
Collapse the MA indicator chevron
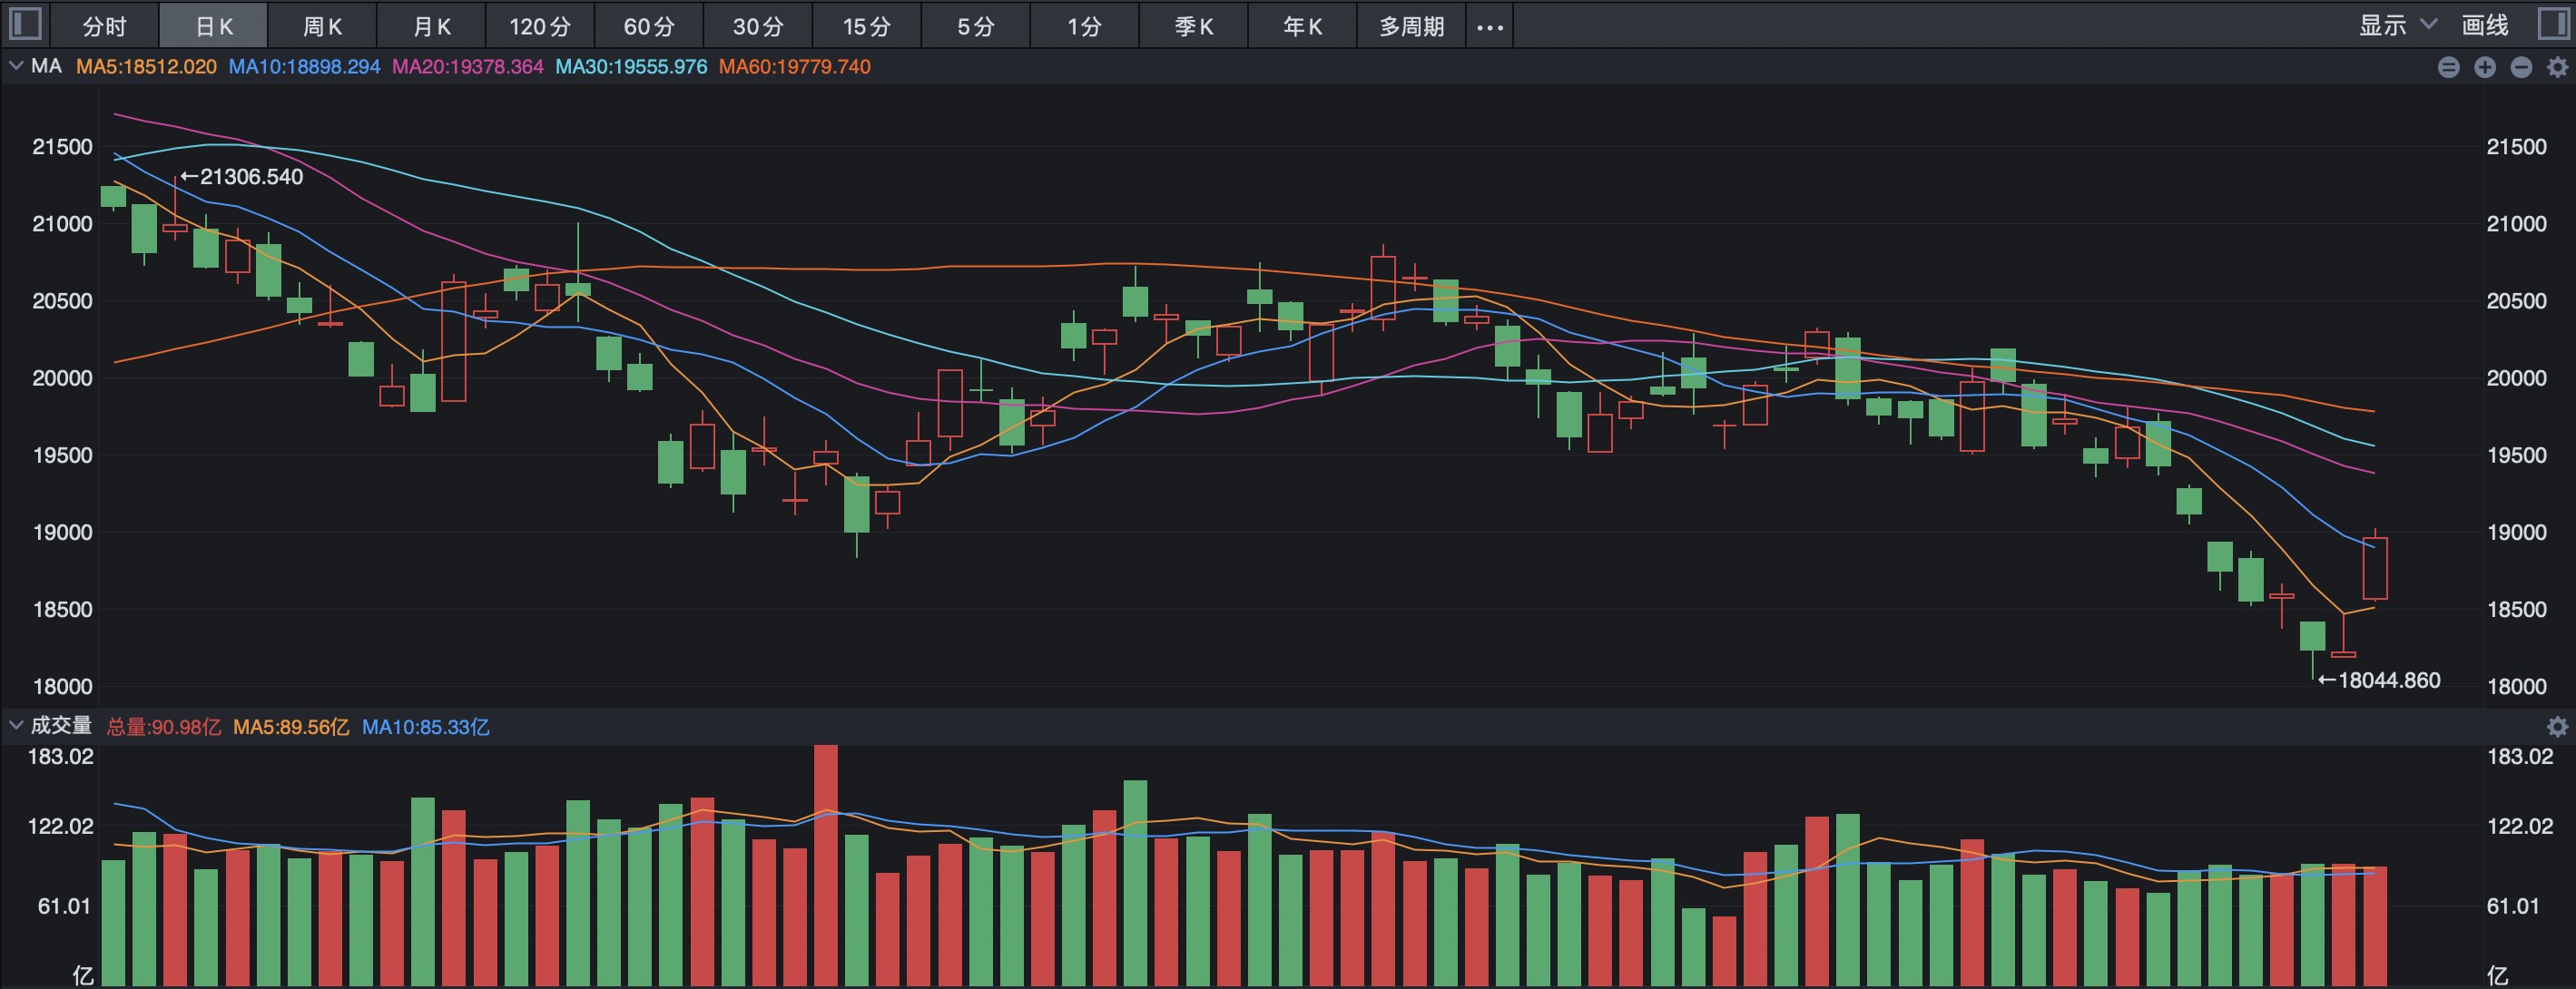15,66
